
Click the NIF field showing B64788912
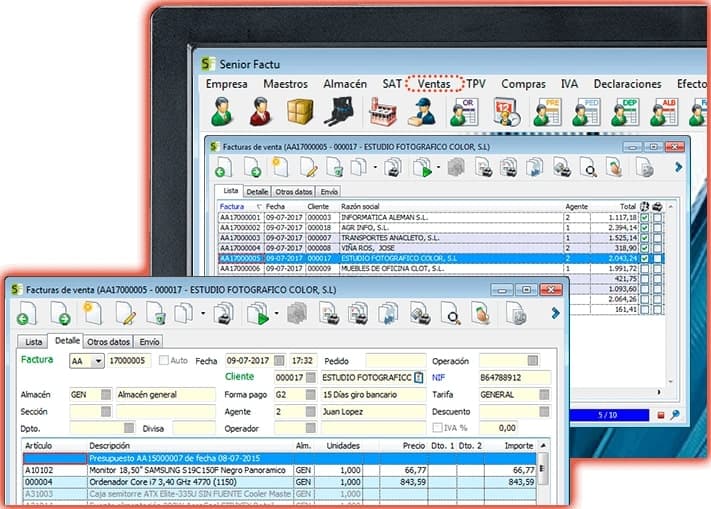click(x=514, y=378)
